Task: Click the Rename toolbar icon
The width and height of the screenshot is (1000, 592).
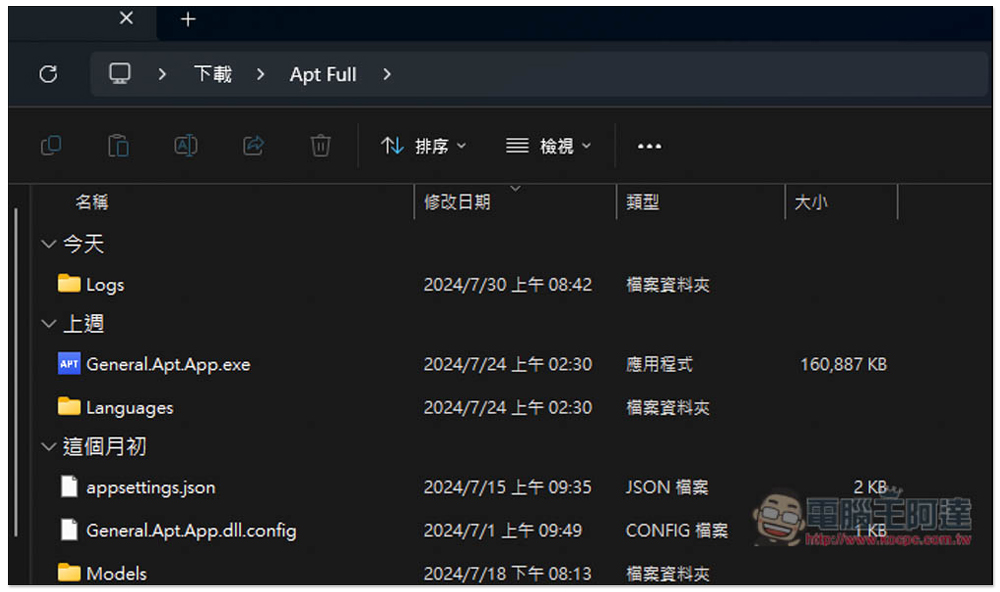Action: [x=186, y=145]
